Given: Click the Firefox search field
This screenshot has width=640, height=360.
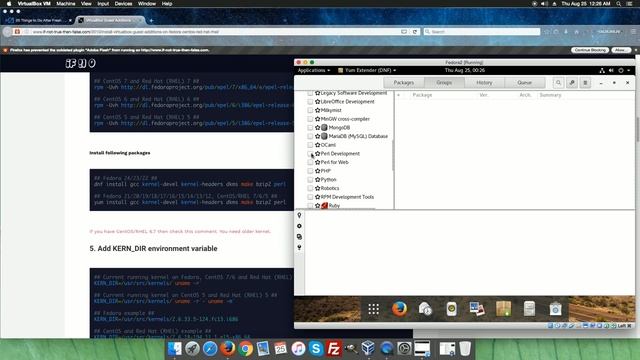Looking at the screenshot, I should pyautogui.click(x=482, y=32).
